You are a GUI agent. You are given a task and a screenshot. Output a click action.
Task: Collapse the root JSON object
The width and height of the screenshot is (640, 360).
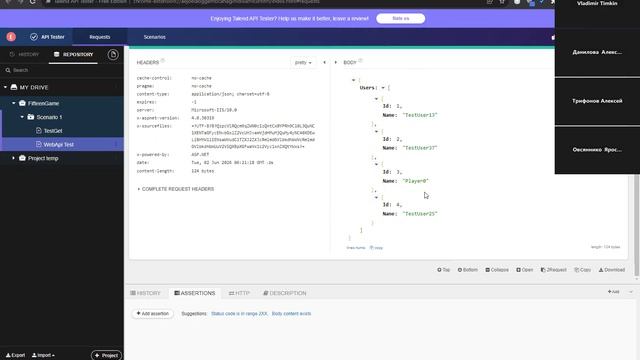point(353,80)
